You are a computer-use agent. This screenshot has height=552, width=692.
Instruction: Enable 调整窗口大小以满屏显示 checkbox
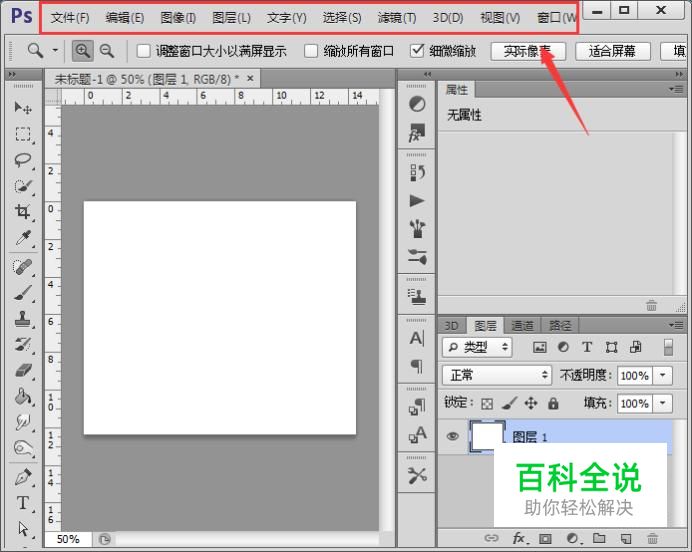pyautogui.click(x=143, y=51)
